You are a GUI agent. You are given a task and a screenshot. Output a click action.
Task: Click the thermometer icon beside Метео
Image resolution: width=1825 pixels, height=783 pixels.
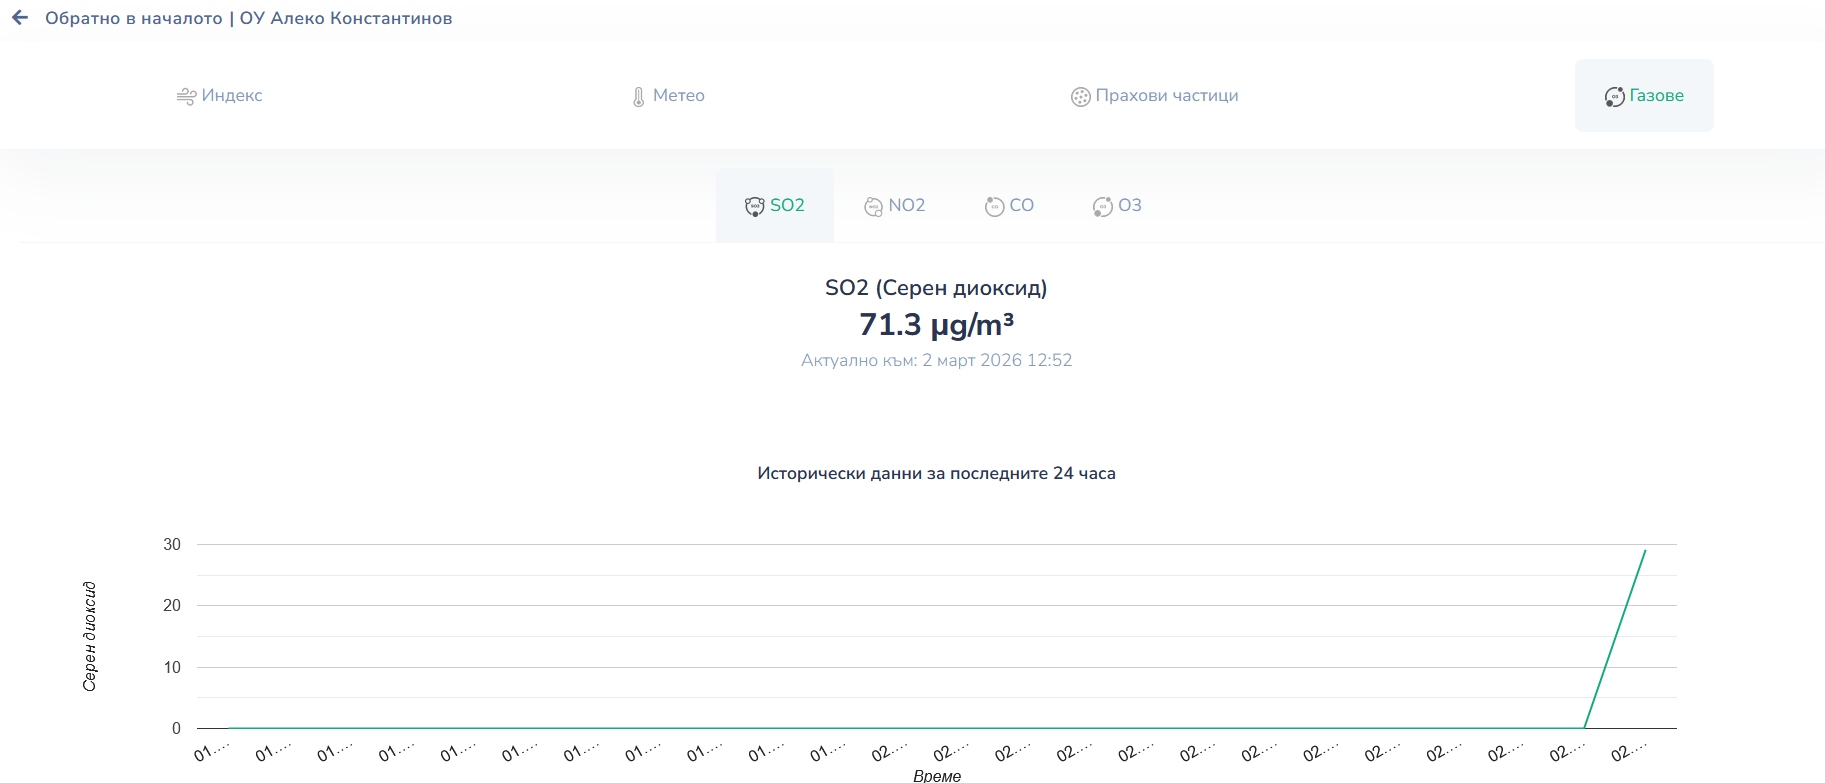point(639,97)
